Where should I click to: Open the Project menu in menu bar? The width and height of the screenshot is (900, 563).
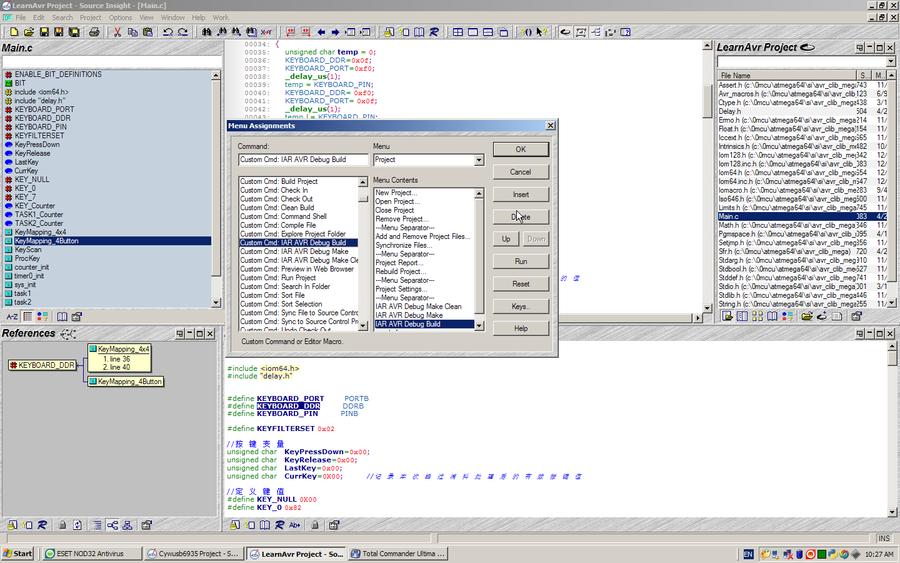tap(90, 17)
